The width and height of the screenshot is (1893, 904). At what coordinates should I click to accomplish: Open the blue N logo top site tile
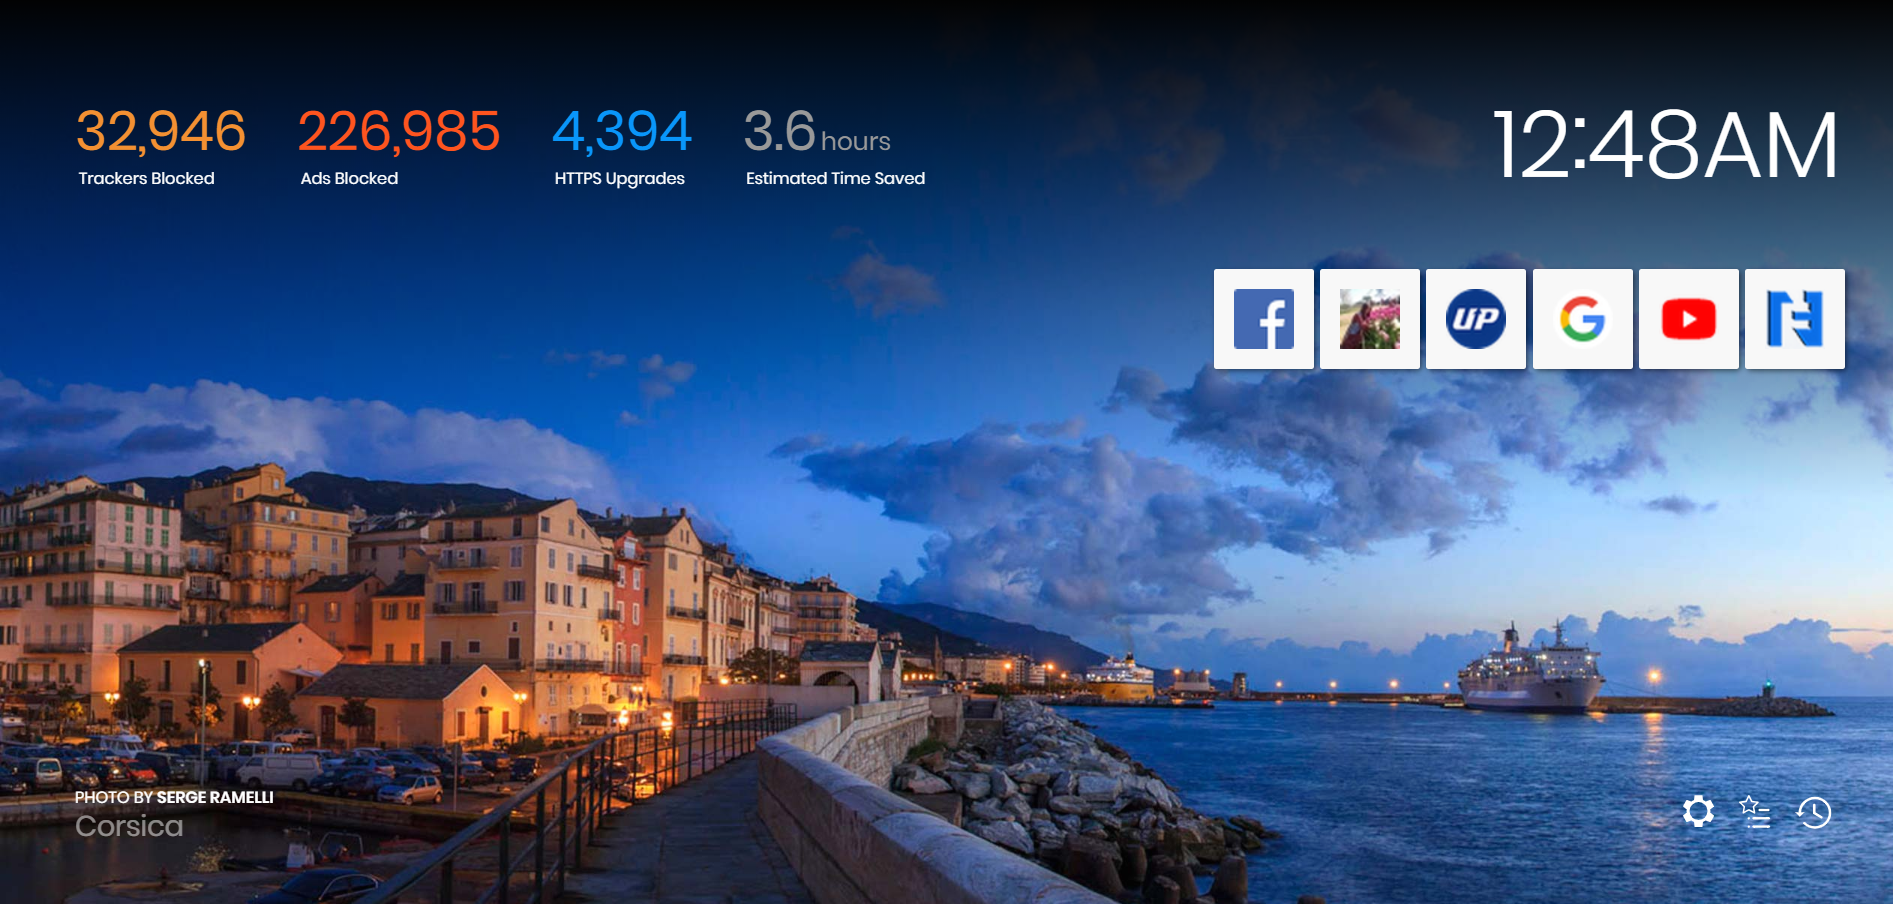coord(1794,319)
